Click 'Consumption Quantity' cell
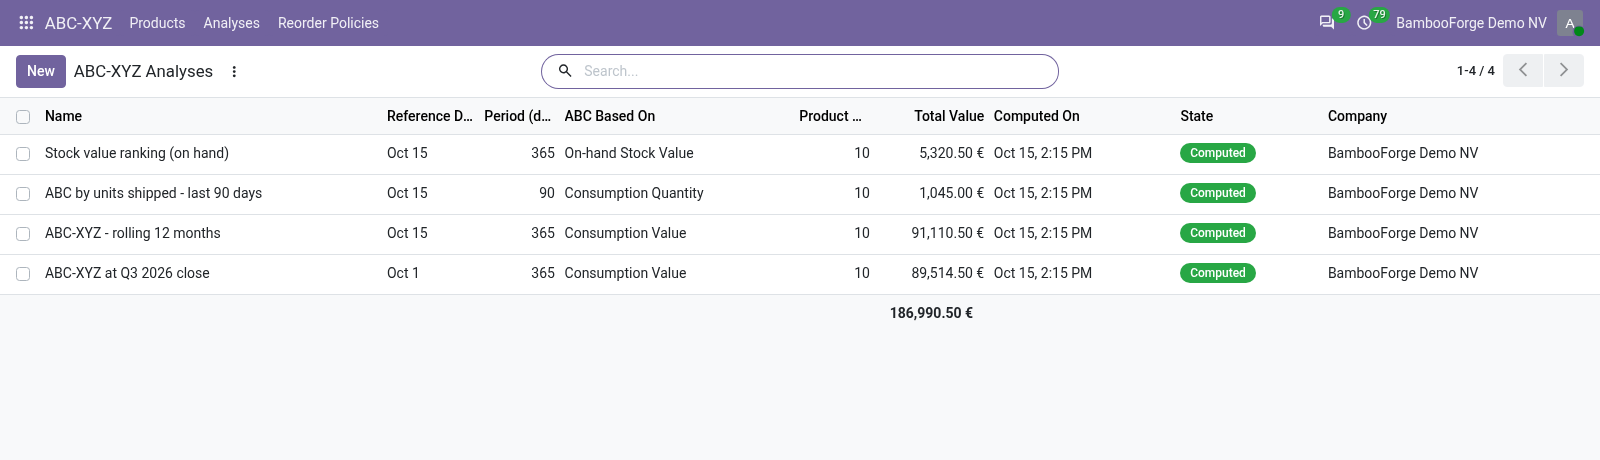This screenshot has width=1600, height=460. coord(634,193)
